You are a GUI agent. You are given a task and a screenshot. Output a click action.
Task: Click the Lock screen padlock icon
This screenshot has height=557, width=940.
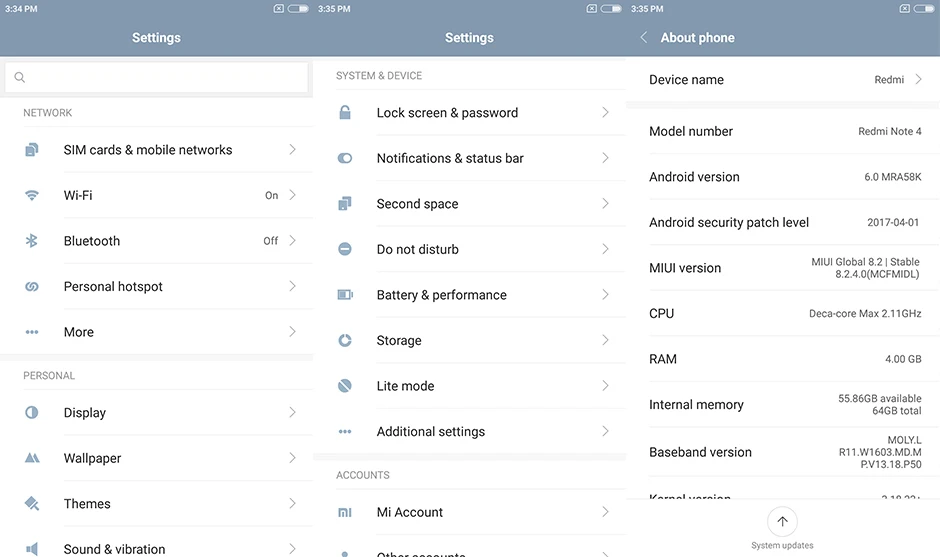345,112
